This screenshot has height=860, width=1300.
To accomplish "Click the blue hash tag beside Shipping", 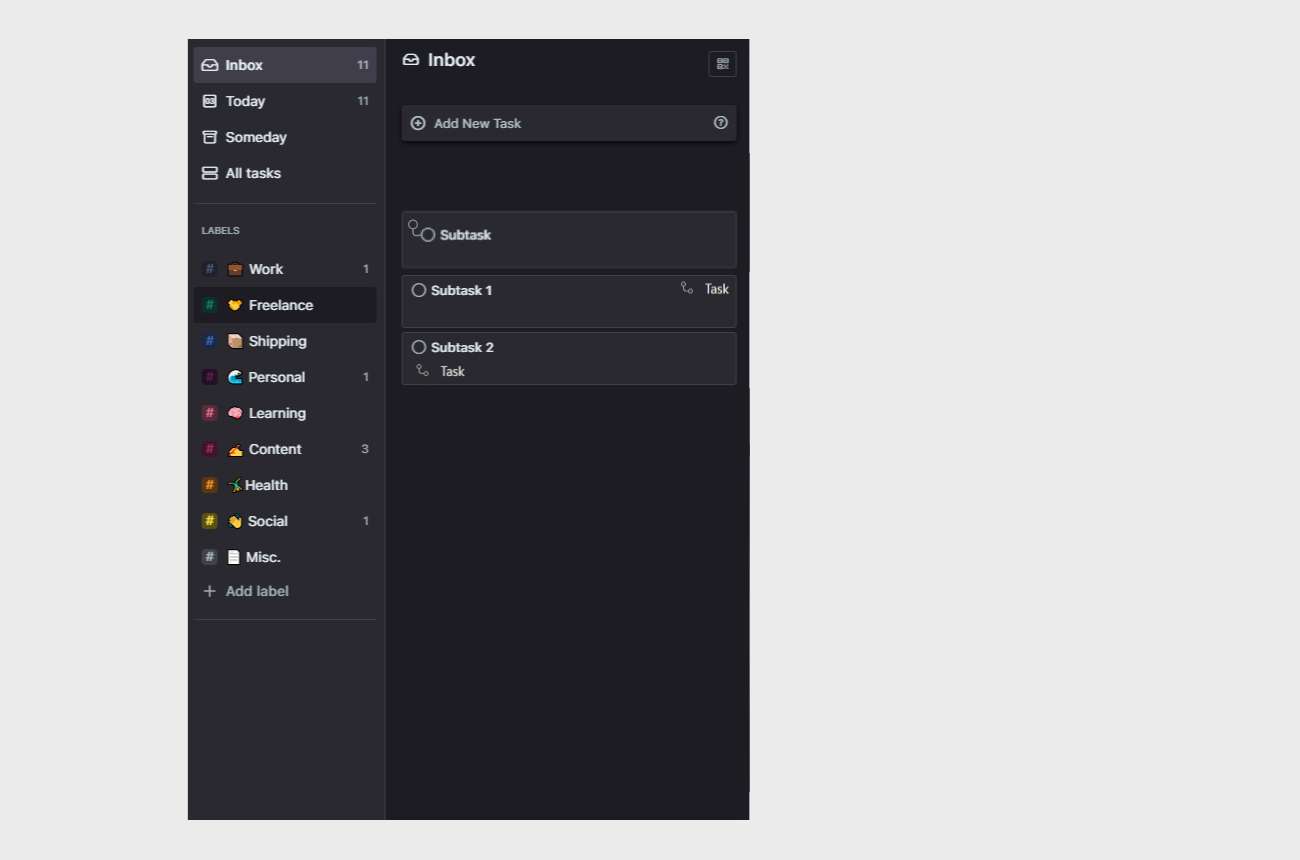I will point(209,341).
